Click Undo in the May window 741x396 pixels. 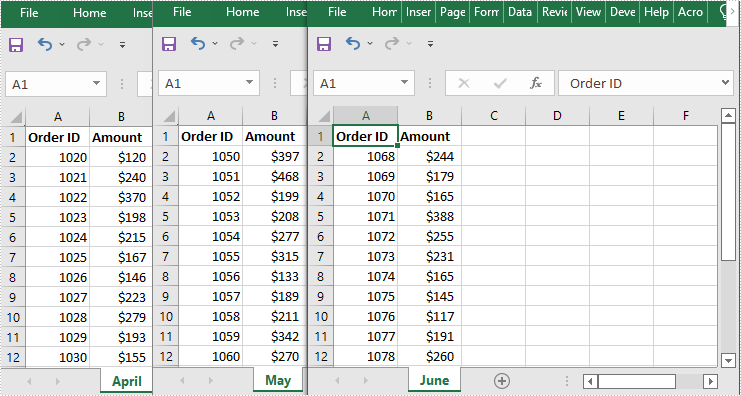pos(198,43)
